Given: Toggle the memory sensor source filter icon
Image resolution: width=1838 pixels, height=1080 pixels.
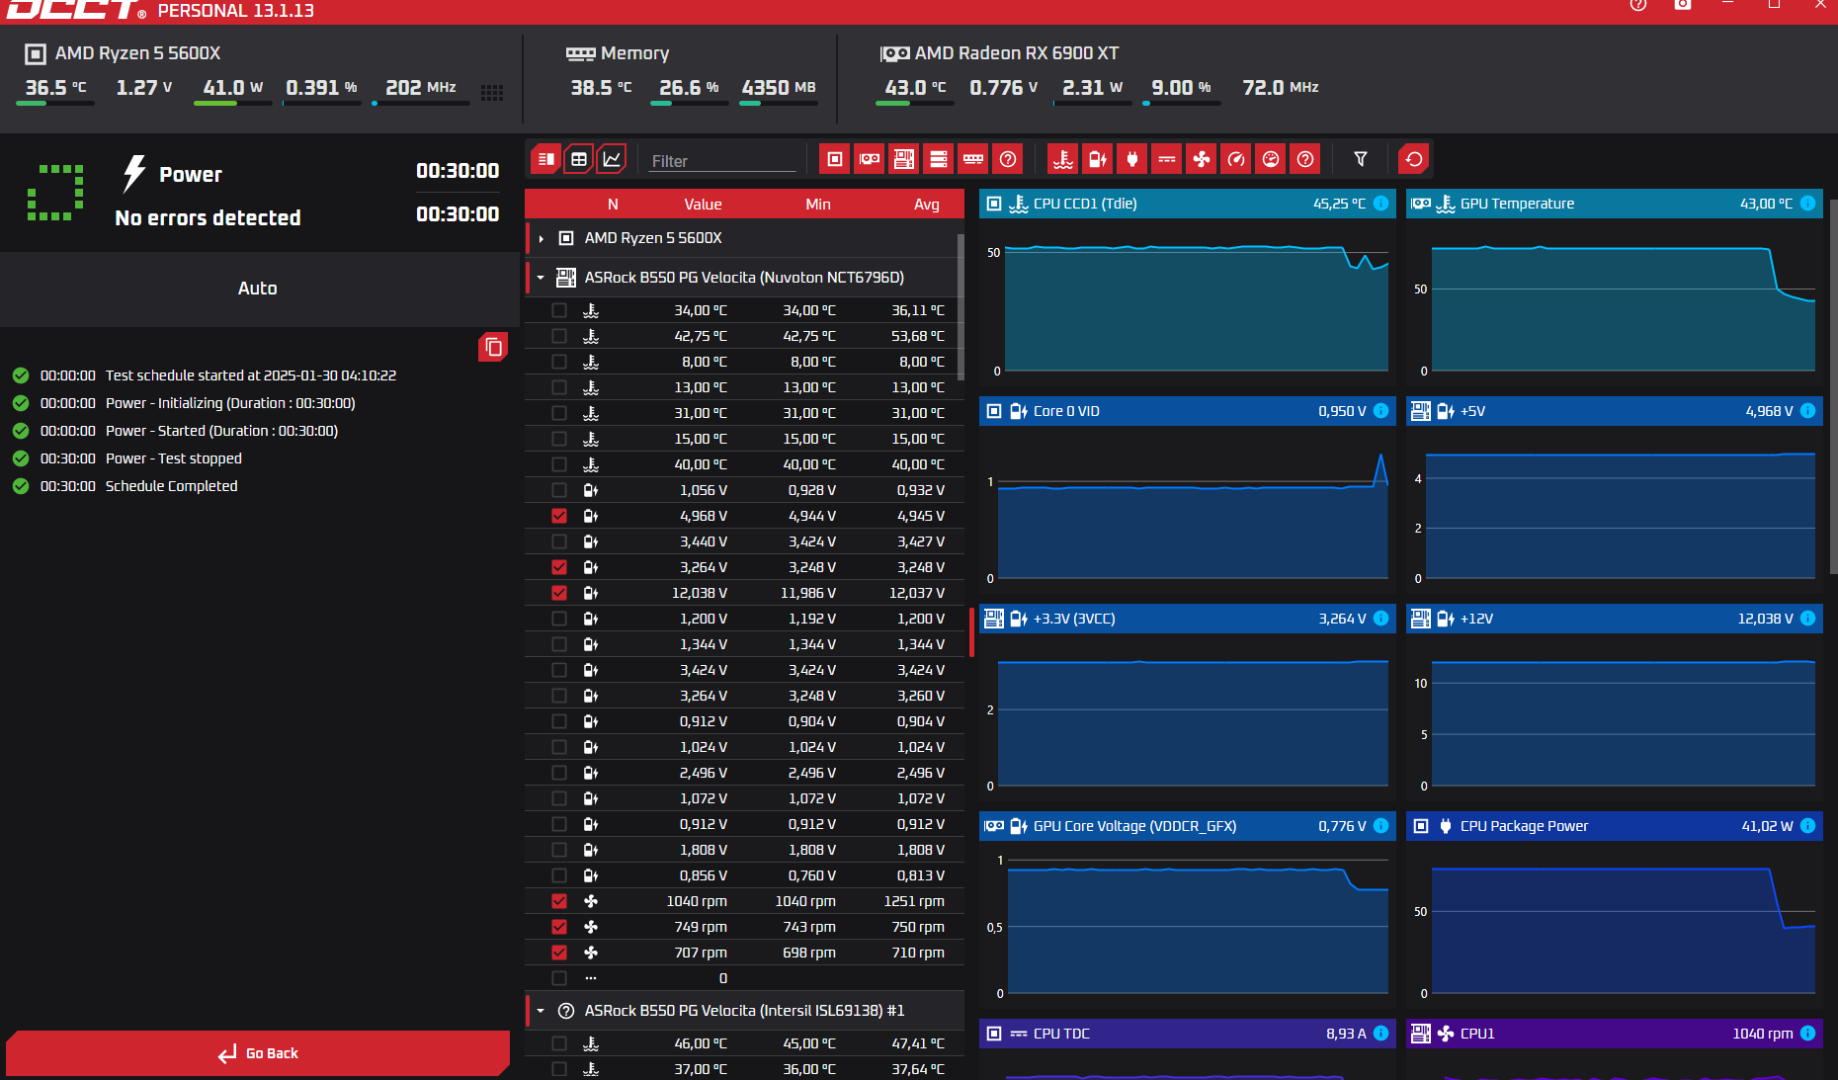Looking at the screenshot, I should click(973, 159).
